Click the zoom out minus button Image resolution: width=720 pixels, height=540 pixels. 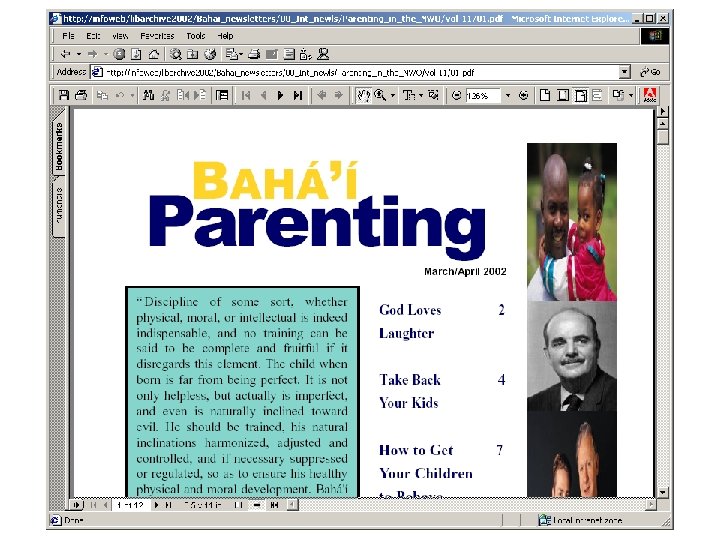pyautogui.click(x=456, y=95)
